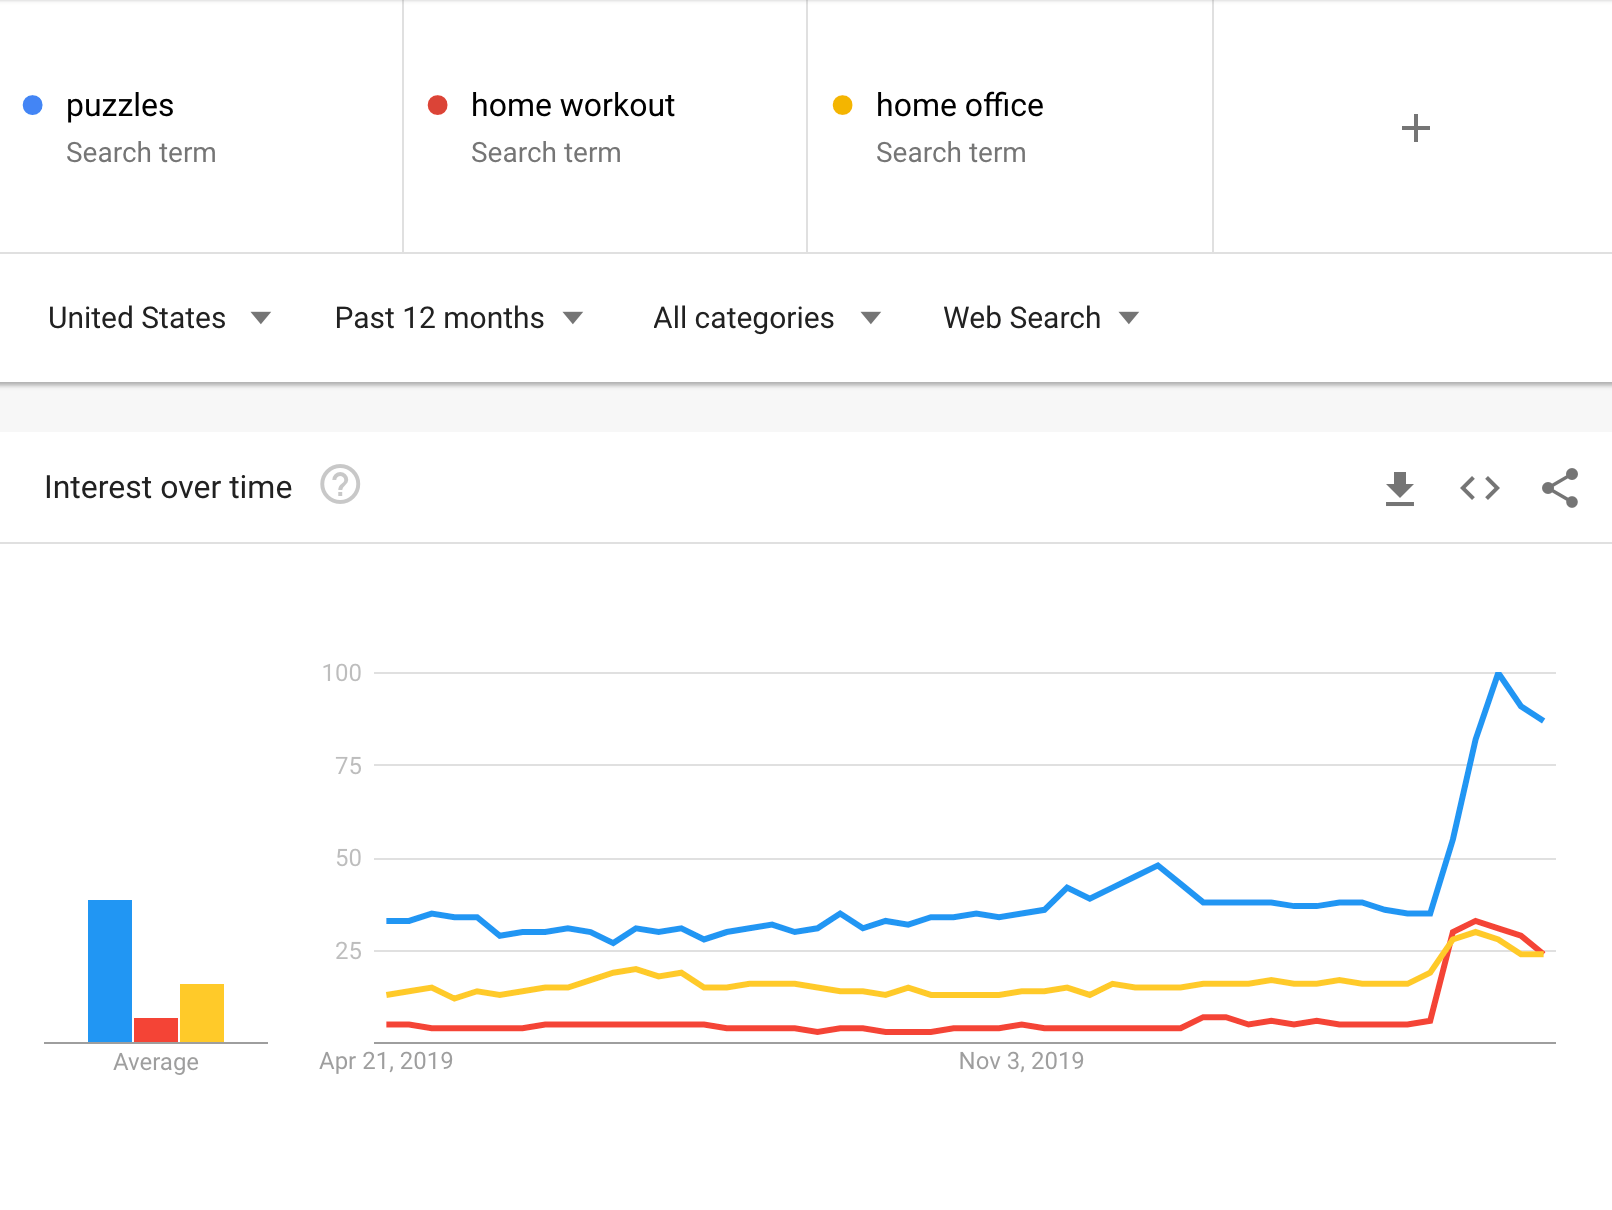Click the Interest over time heading
The height and width of the screenshot is (1210, 1612).
[x=168, y=487]
